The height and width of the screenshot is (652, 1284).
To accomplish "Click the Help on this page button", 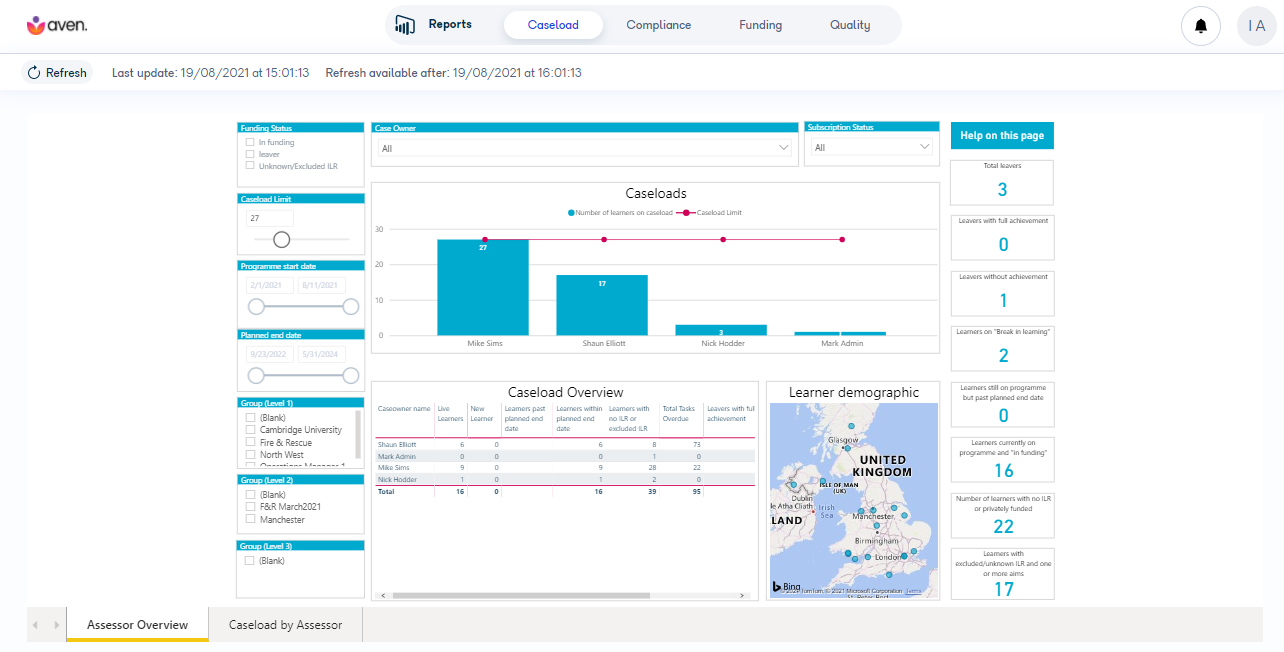I will pos(1002,135).
